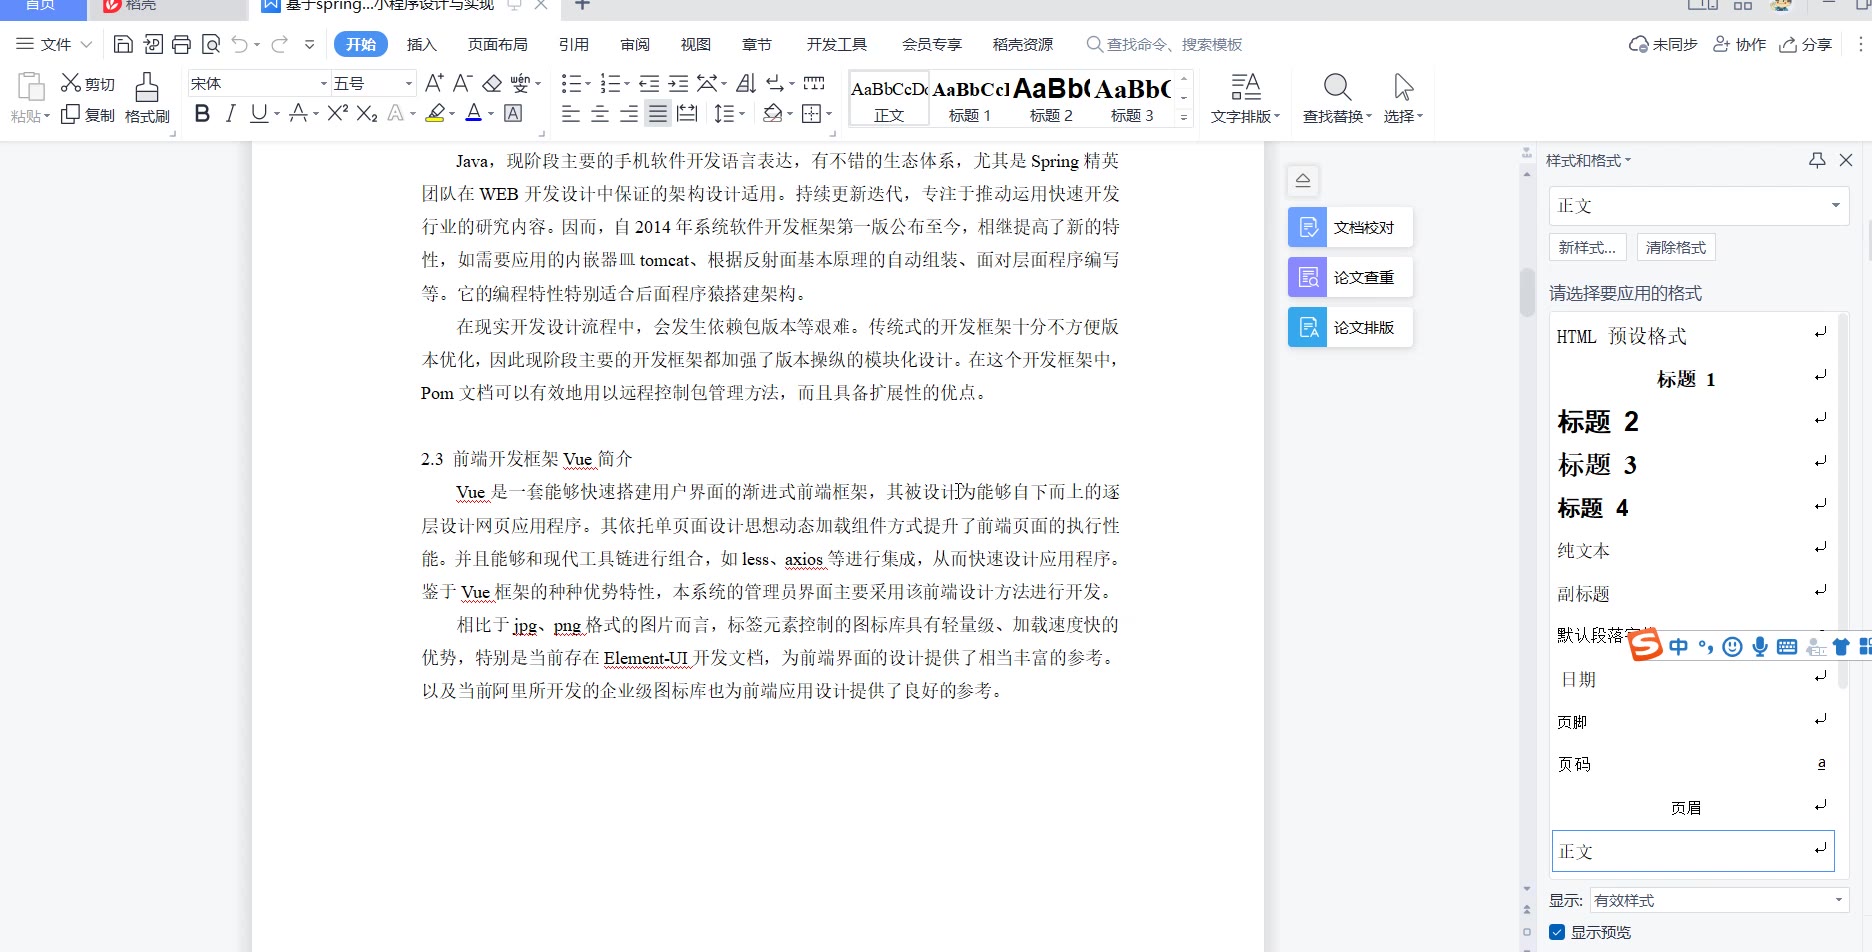Click the sort icon
The height and width of the screenshot is (952, 1872).
[x=746, y=83]
